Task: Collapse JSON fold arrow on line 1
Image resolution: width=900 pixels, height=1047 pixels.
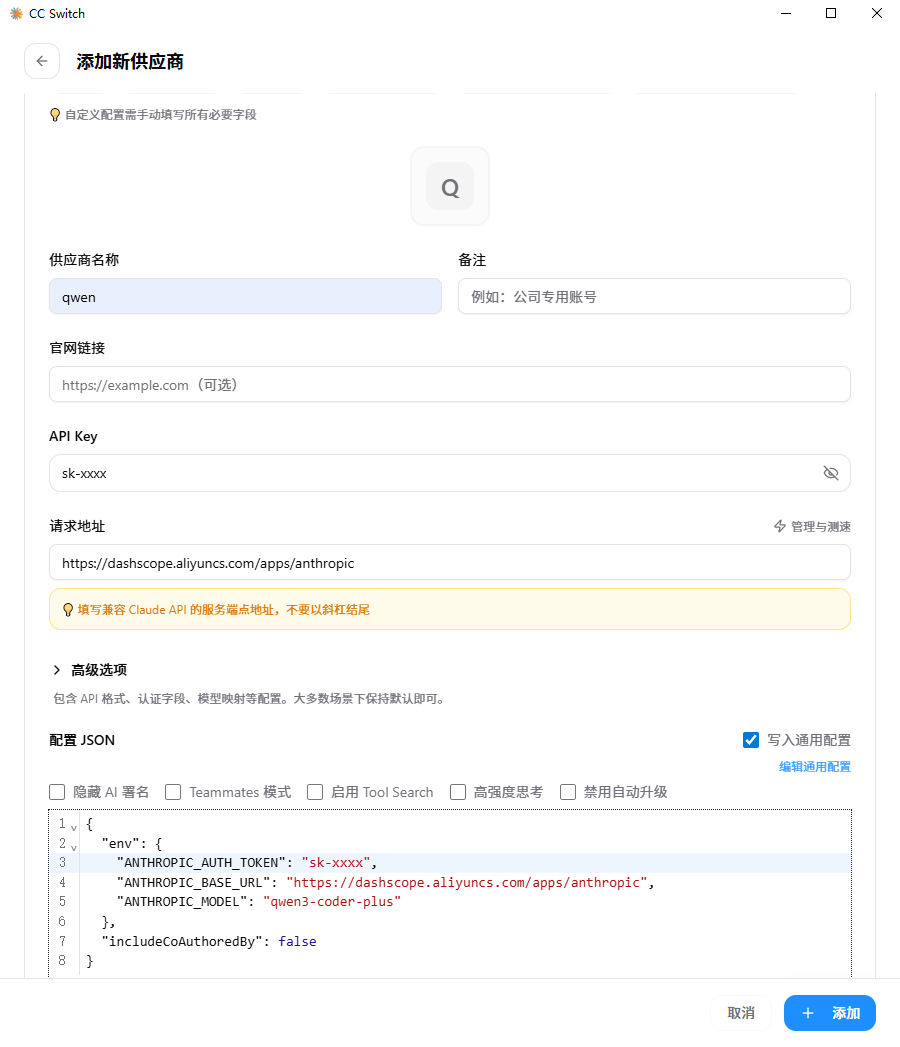Action: [73, 828]
